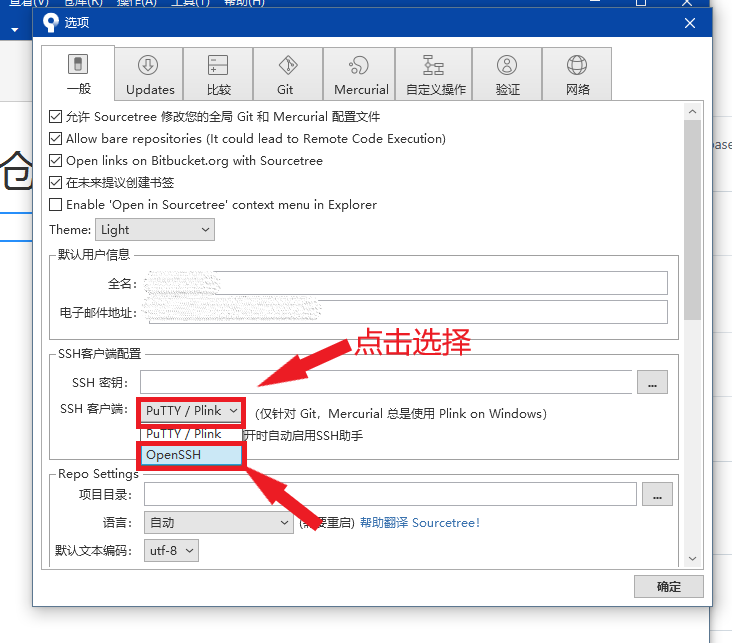Image resolution: width=732 pixels, height=643 pixels.
Task: Open the 网络 network tab
Action: (x=577, y=74)
